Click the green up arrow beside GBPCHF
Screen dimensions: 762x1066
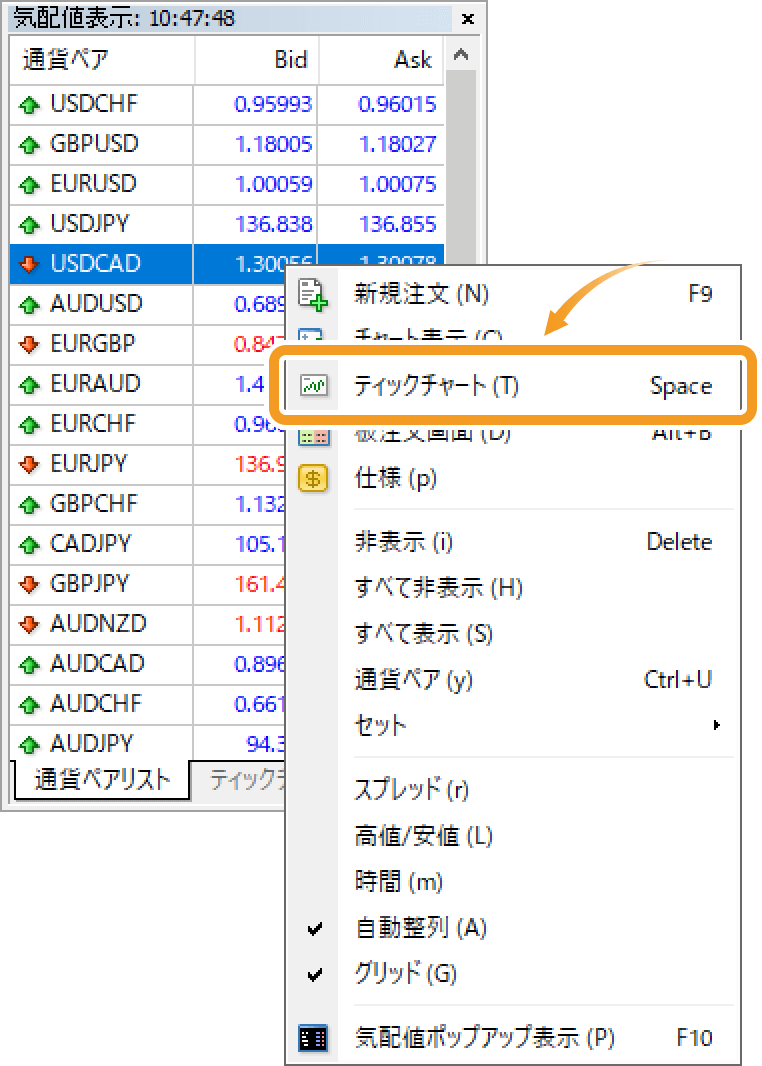[x=29, y=504]
